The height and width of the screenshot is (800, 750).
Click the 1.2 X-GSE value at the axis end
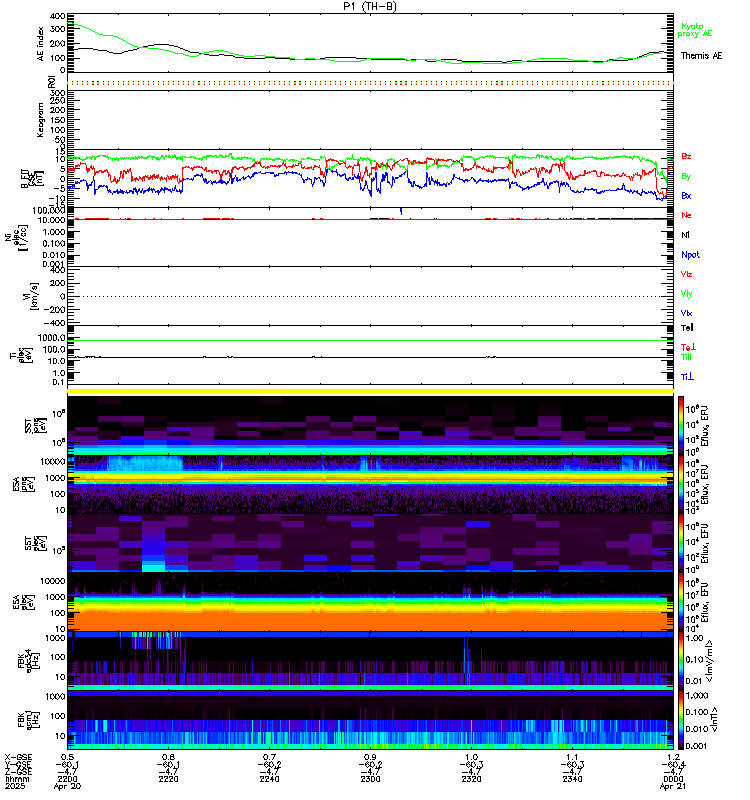tap(673, 757)
